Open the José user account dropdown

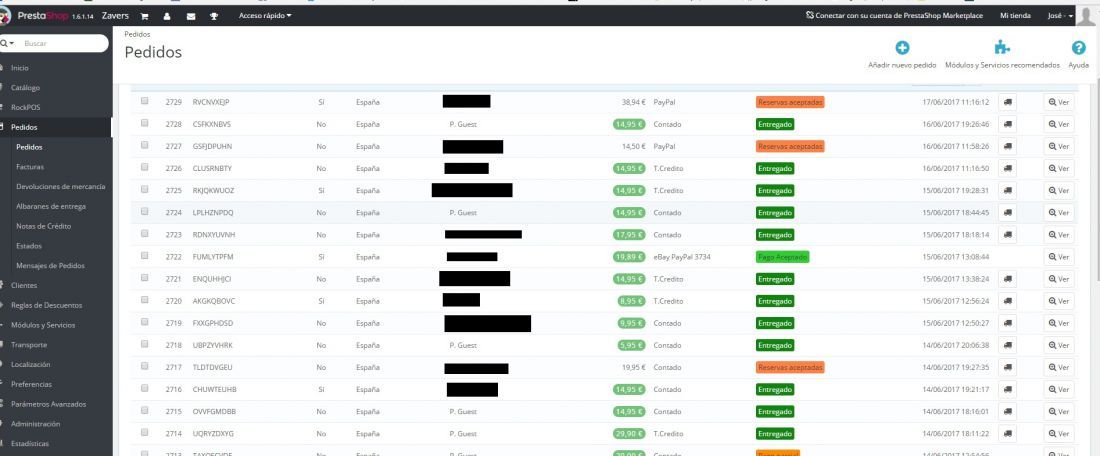(x=1060, y=15)
